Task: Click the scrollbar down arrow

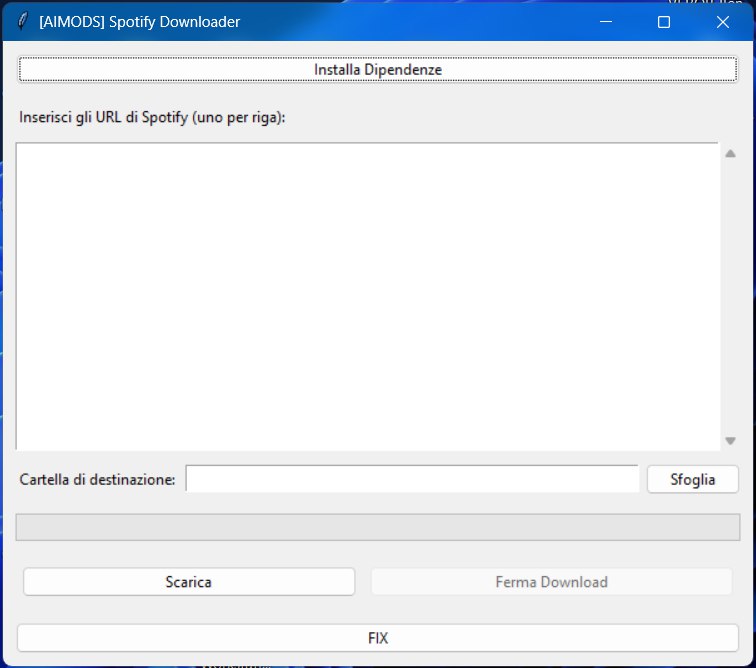Action: (x=730, y=440)
